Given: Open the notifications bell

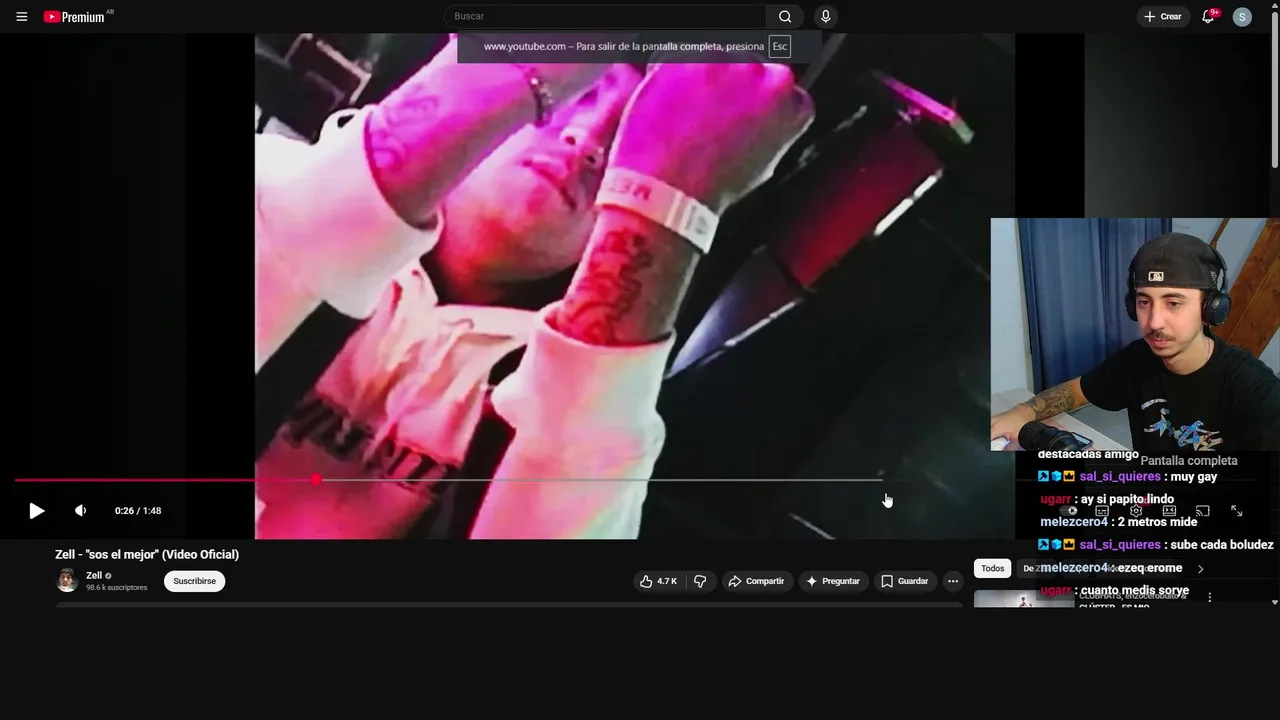Looking at the screenshot, I should click(1208, 16).
